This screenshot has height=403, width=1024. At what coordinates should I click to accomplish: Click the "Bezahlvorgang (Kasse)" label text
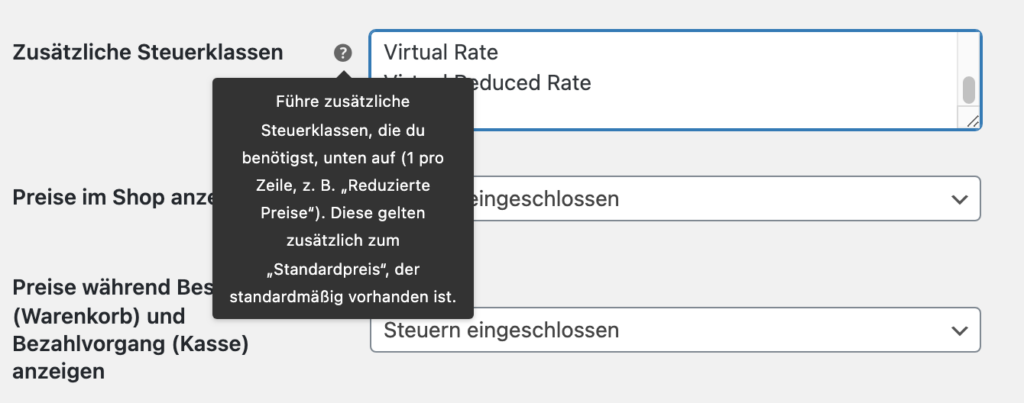click(131, 344)
